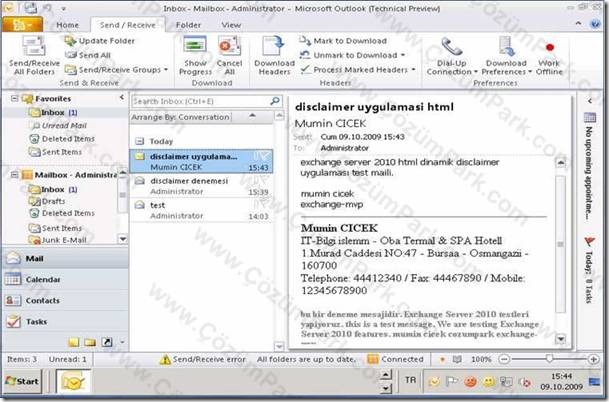The height and width of the screenshot is (402, 609).
Task: Open the orange File menu button
Action: [x=22, y=24]
